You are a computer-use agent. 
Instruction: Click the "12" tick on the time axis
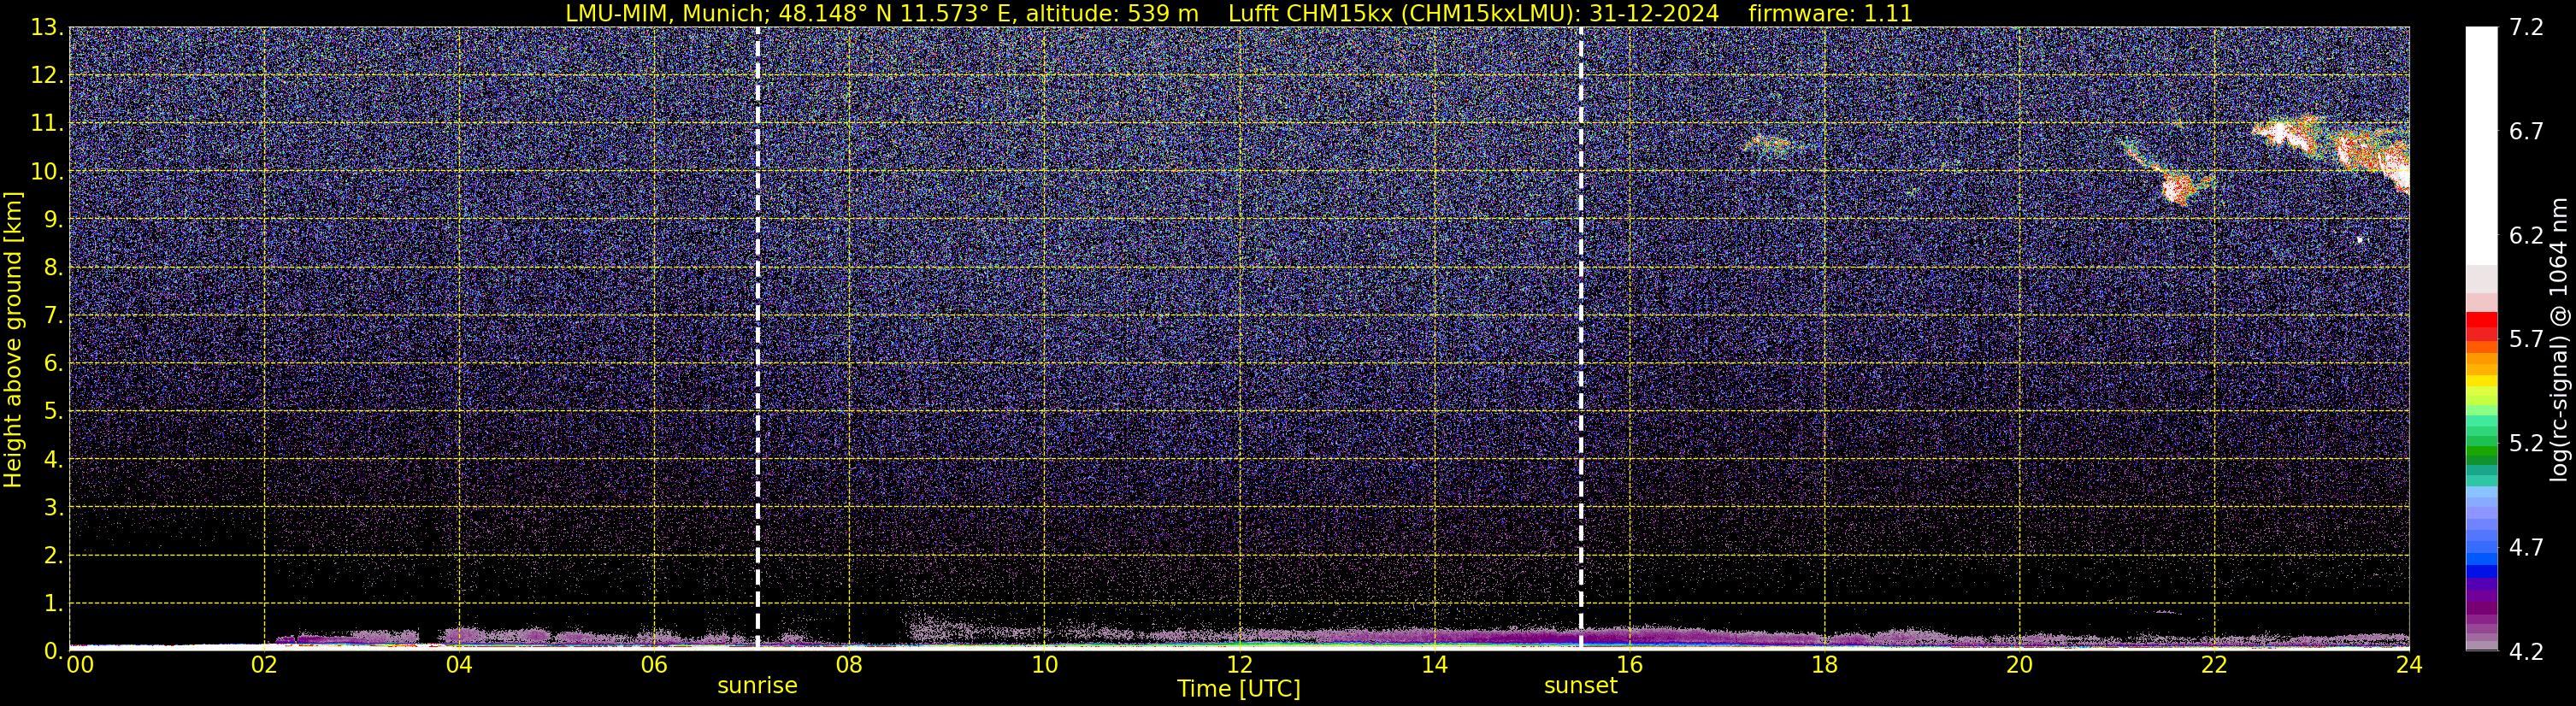(1239, 665)
